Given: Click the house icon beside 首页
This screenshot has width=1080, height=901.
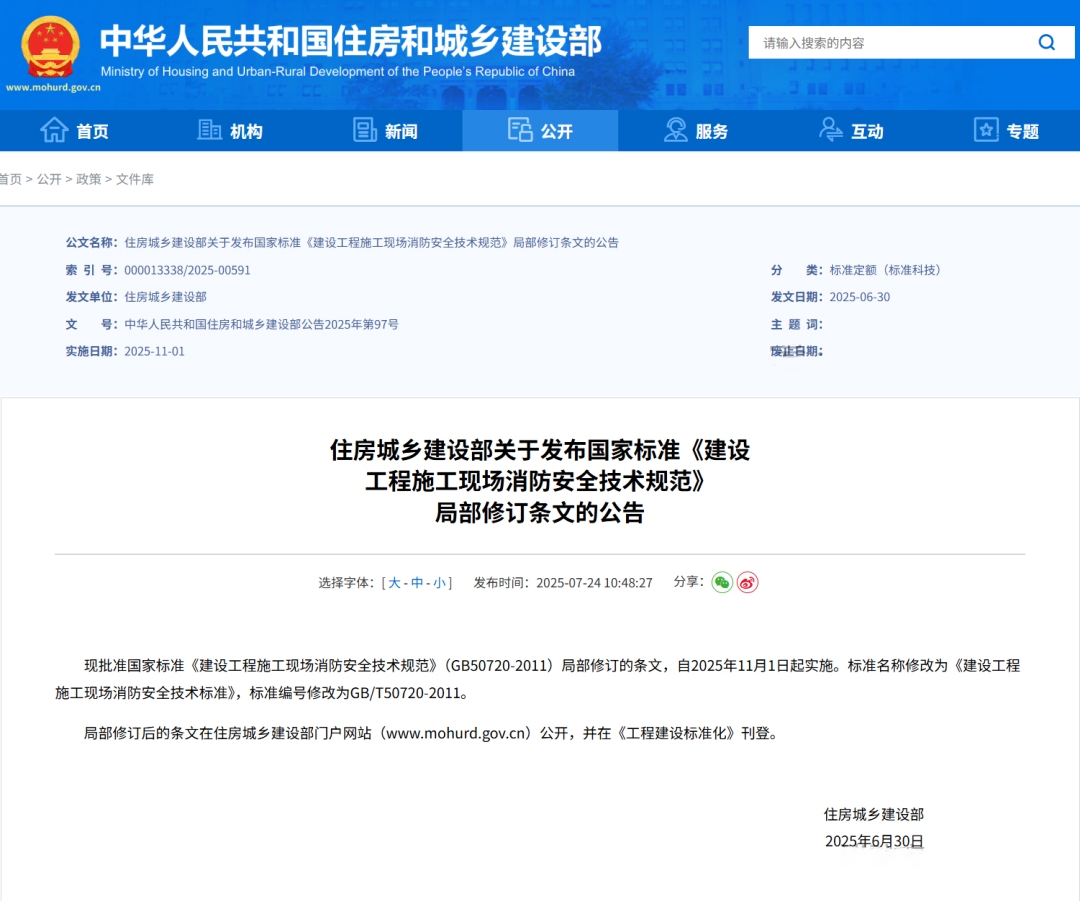Looking at the screenshot, I should click(53, 130).
